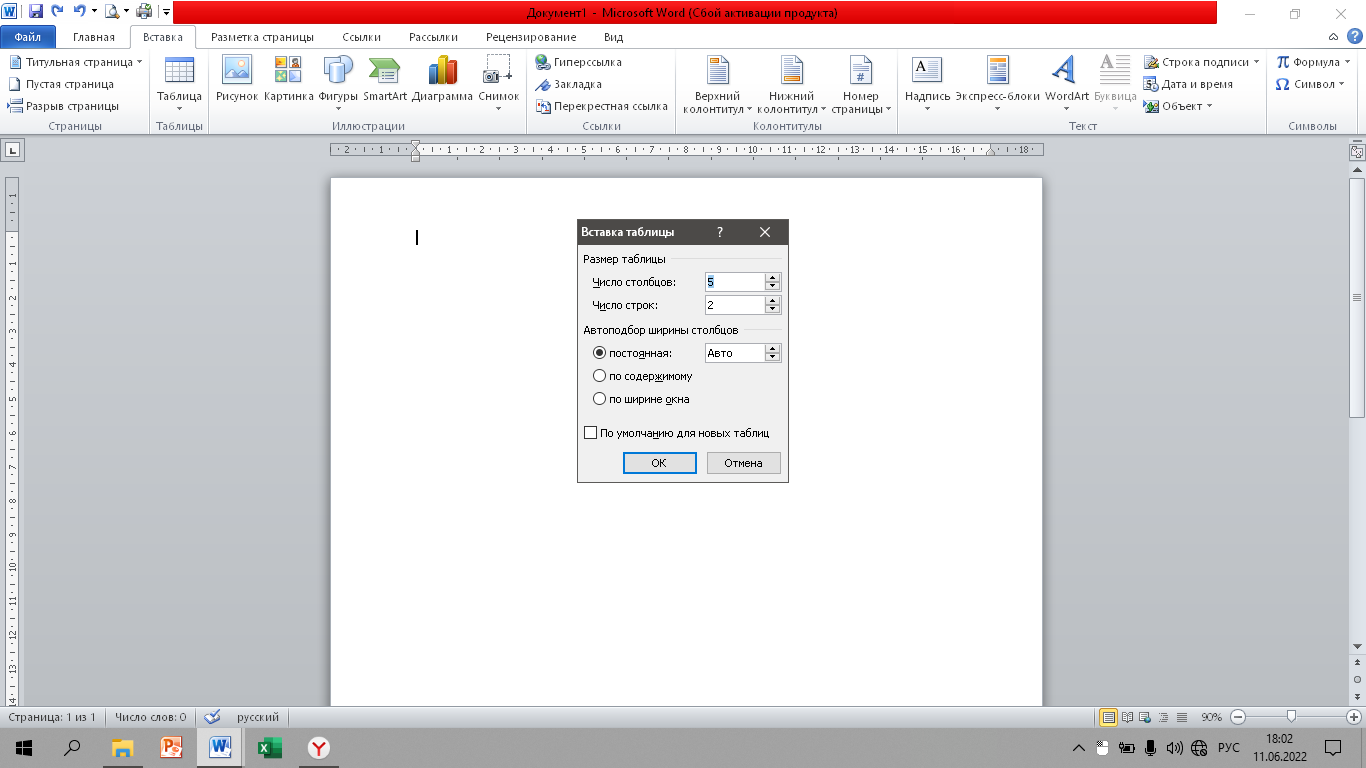This screenshot has height=768, width=1366.
Task: Click the Число строк input field
Action: click(x=735, y=305)
